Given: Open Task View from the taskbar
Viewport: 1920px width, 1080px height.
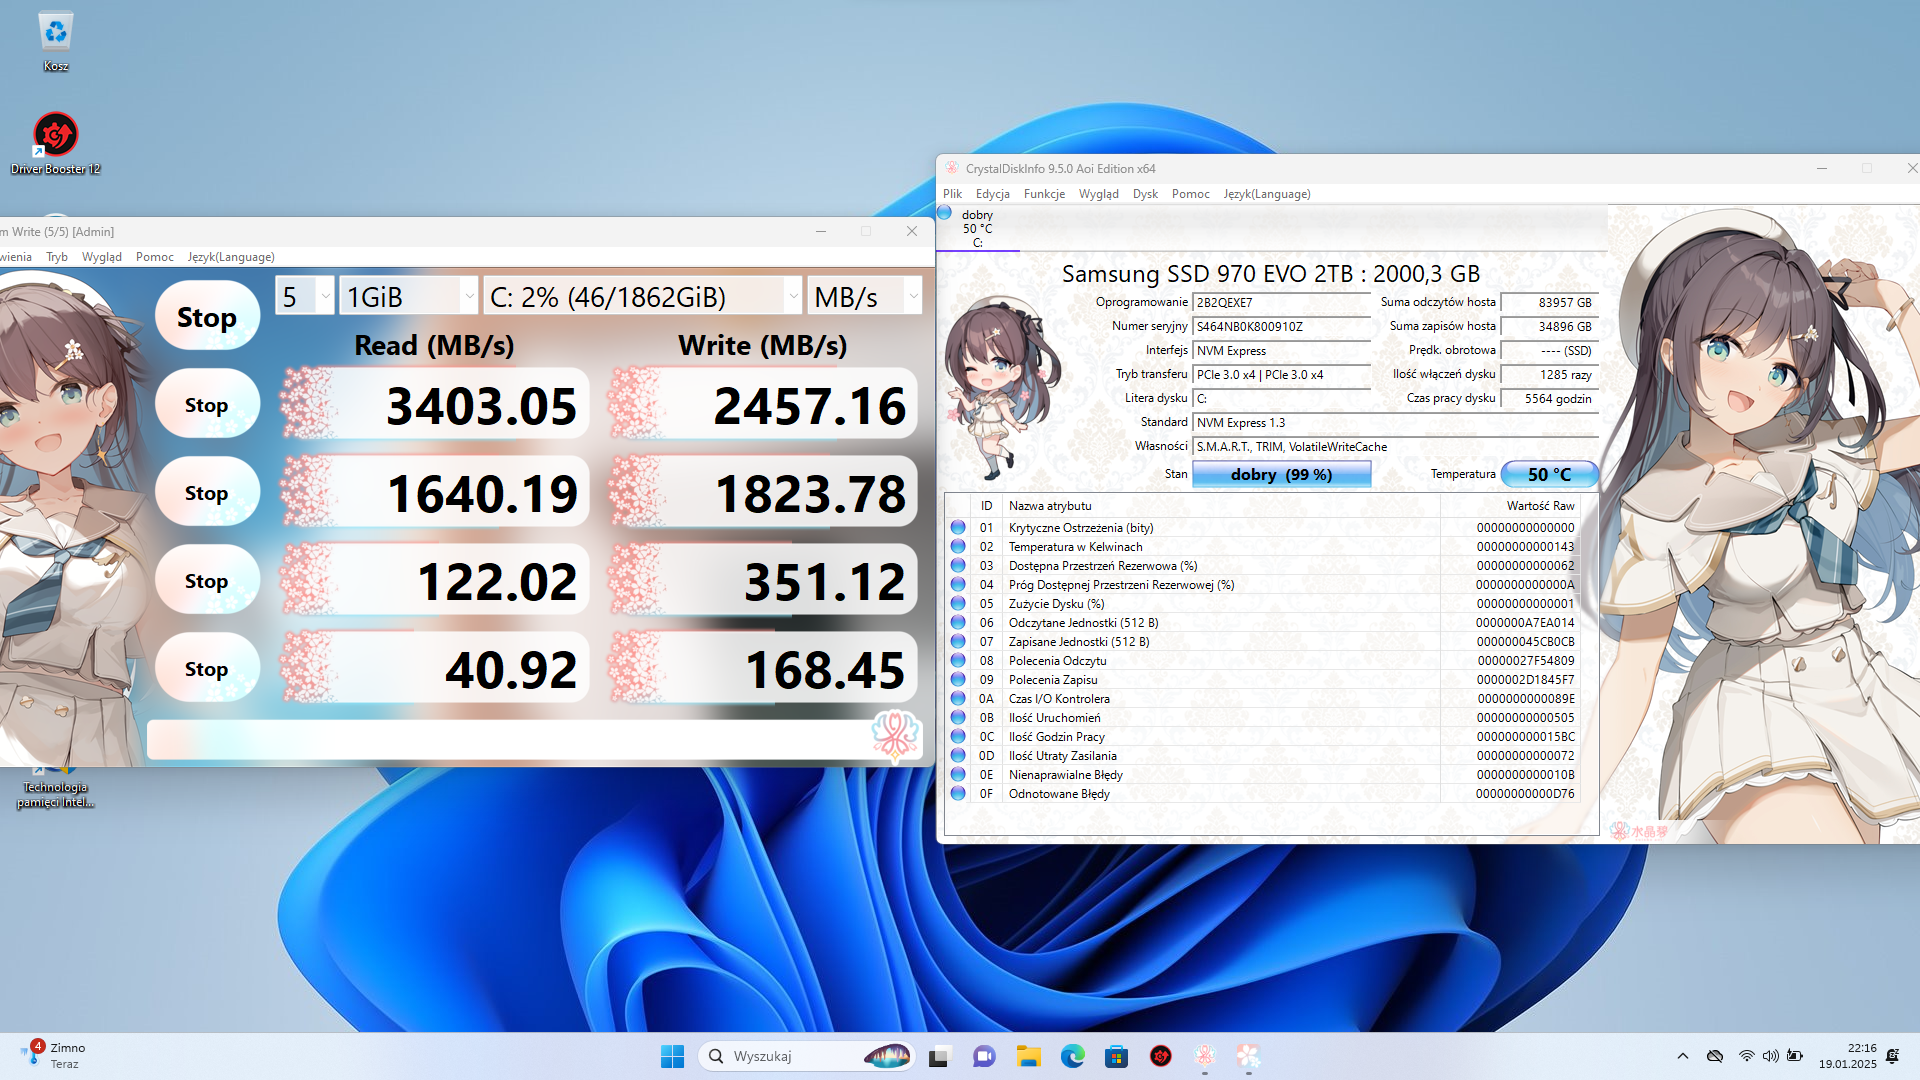Looking at the screenshot, I should [939, 1056].
